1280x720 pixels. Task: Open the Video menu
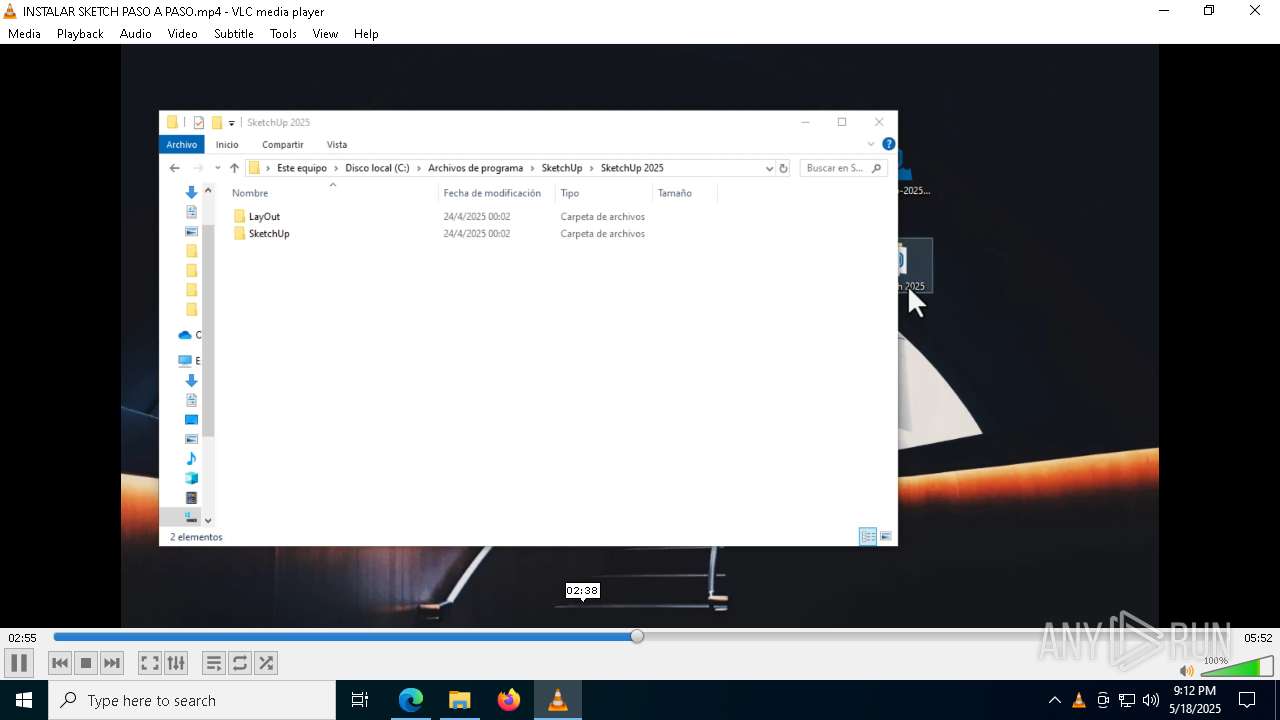182,33
